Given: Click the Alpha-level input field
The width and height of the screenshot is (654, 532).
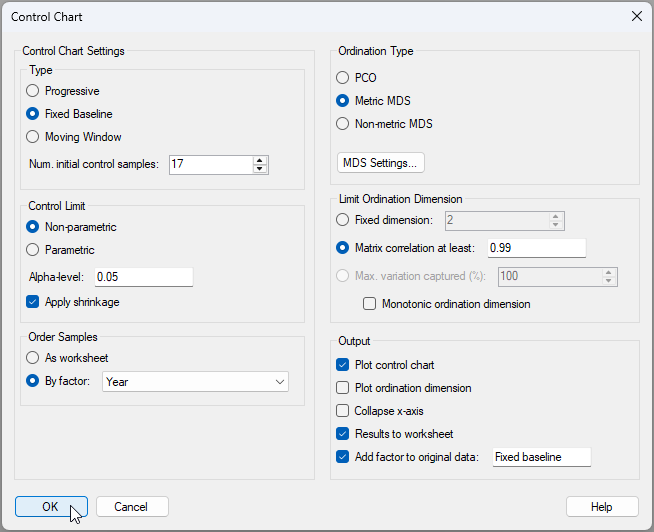Looking at the screenshot, I should 143,277.
